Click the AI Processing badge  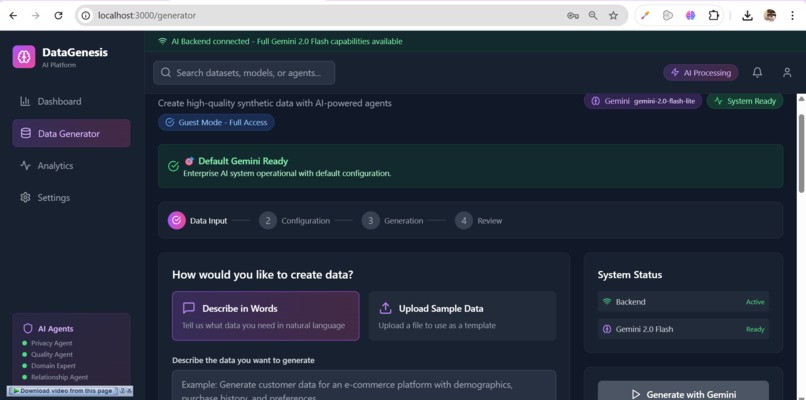pyautogui.click(x=701, y=72)
